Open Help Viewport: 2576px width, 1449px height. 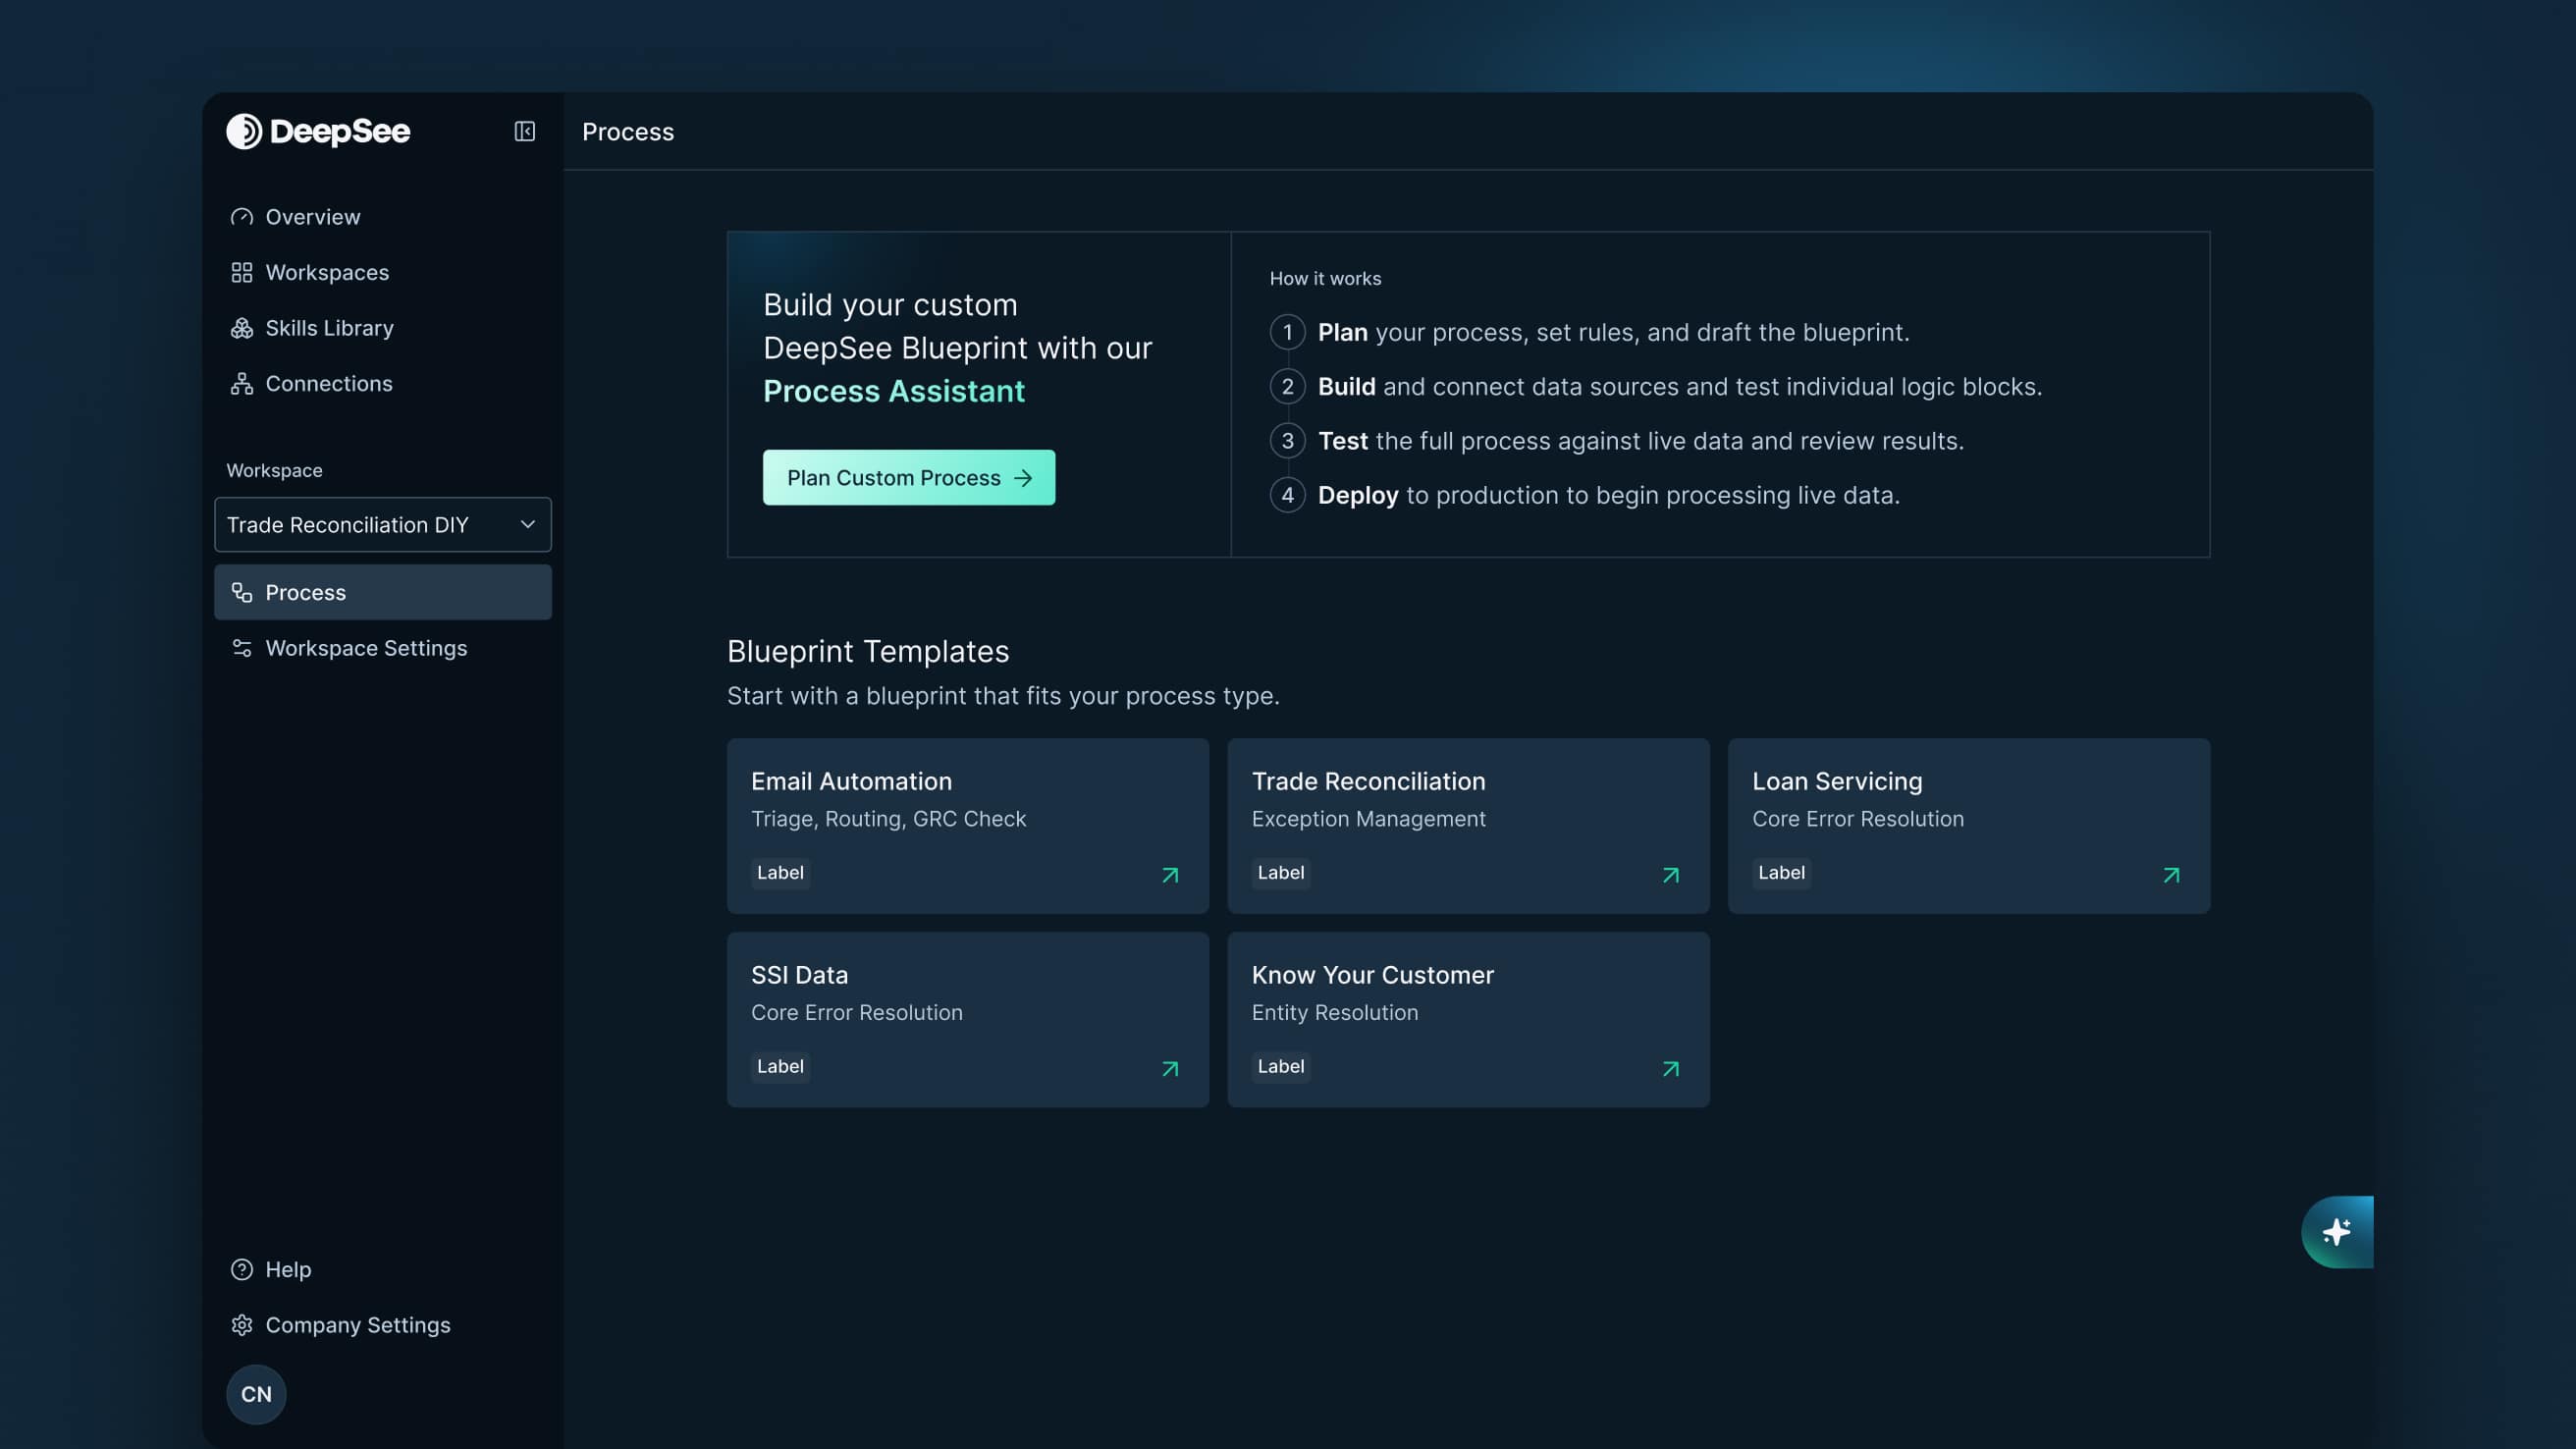click(x=382, y=1269)
